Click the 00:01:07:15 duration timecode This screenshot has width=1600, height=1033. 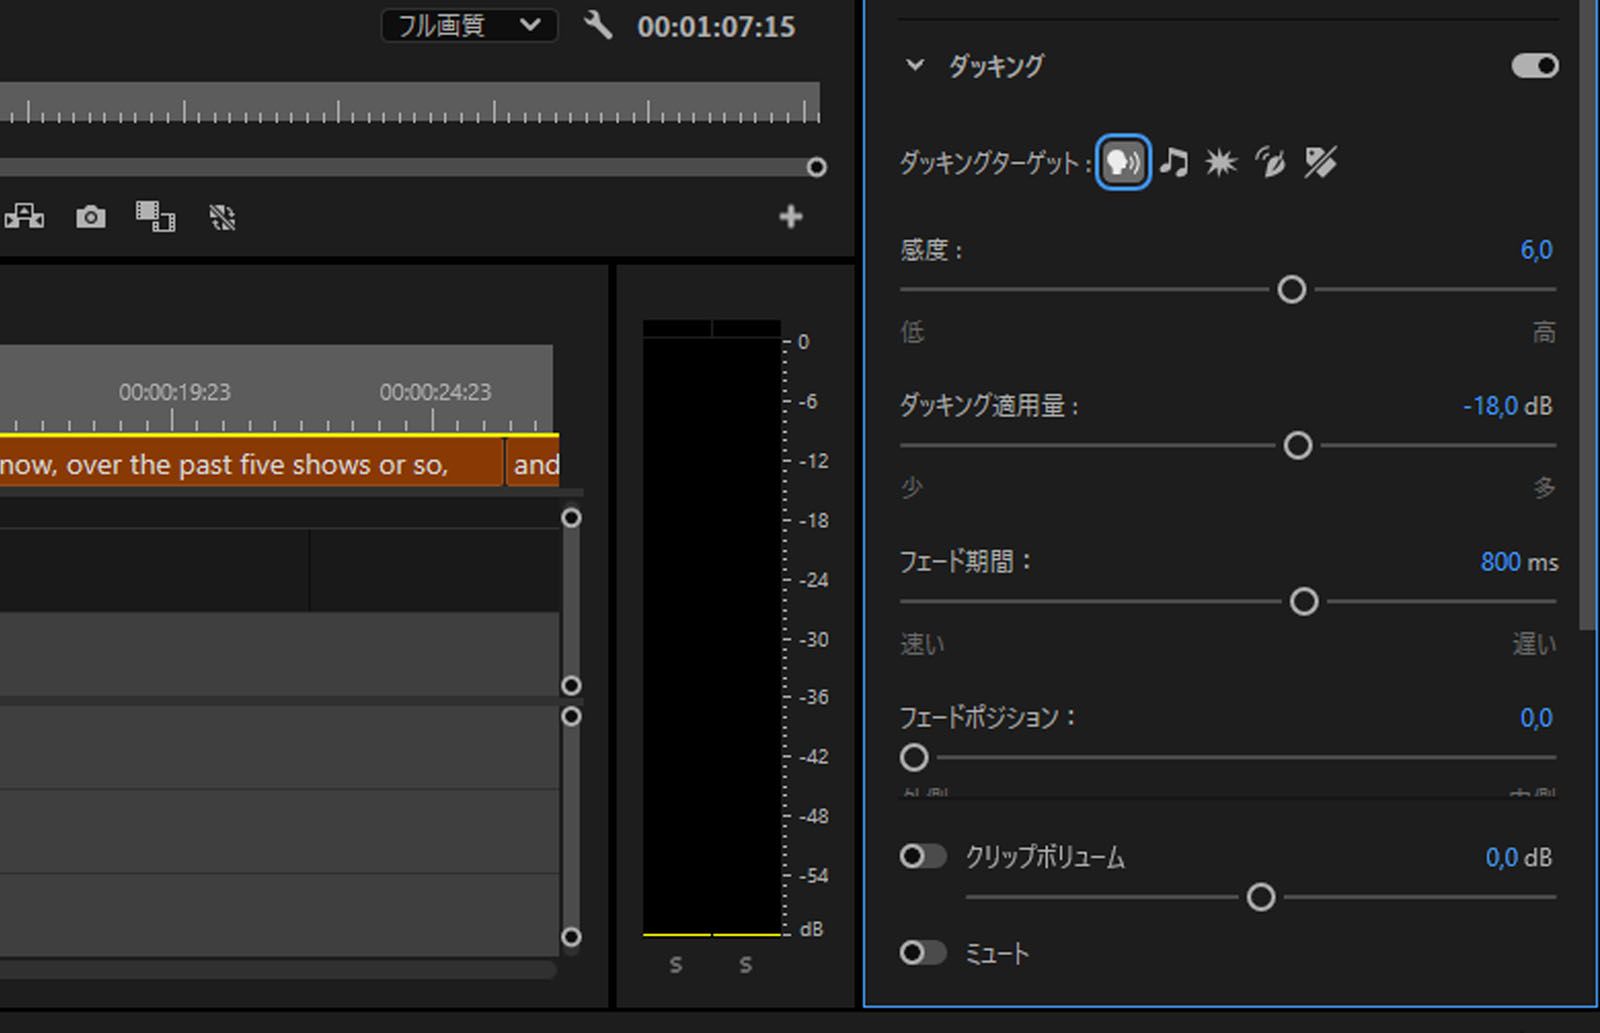[716, 26]
